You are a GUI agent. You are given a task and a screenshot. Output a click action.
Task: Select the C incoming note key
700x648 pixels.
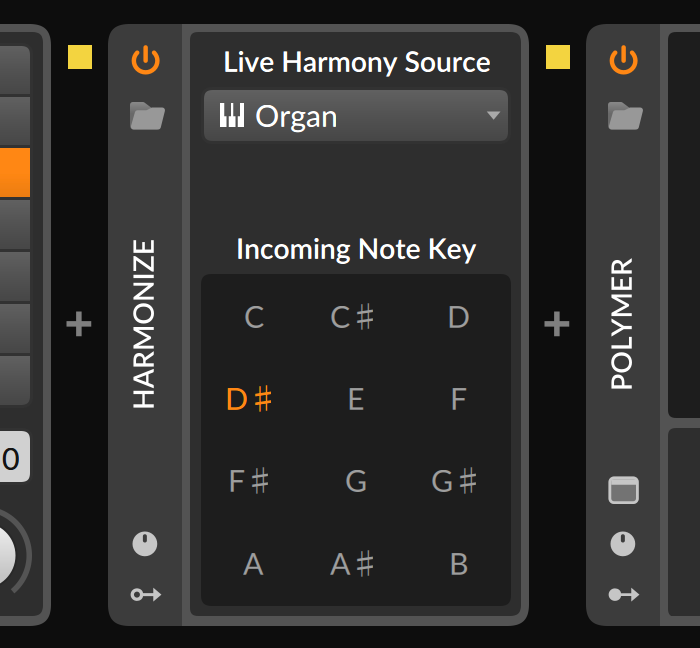click(x=254, y=318)
